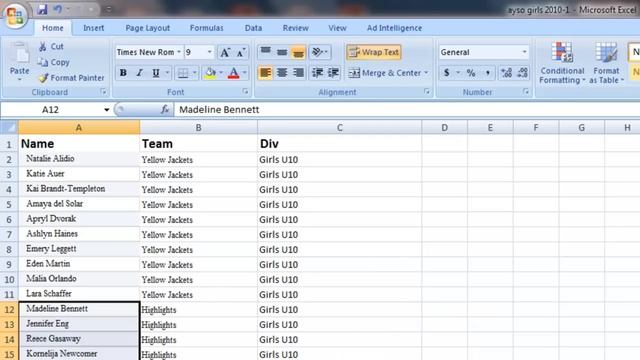Switch to the Home tab
This screenshot has height=360, width=640.
tap(53, 28)
